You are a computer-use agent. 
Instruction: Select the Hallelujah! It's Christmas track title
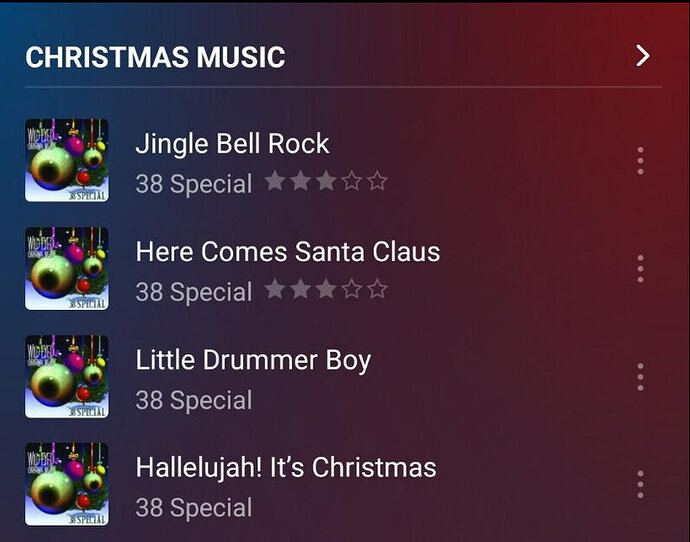(x=286, y=467)
